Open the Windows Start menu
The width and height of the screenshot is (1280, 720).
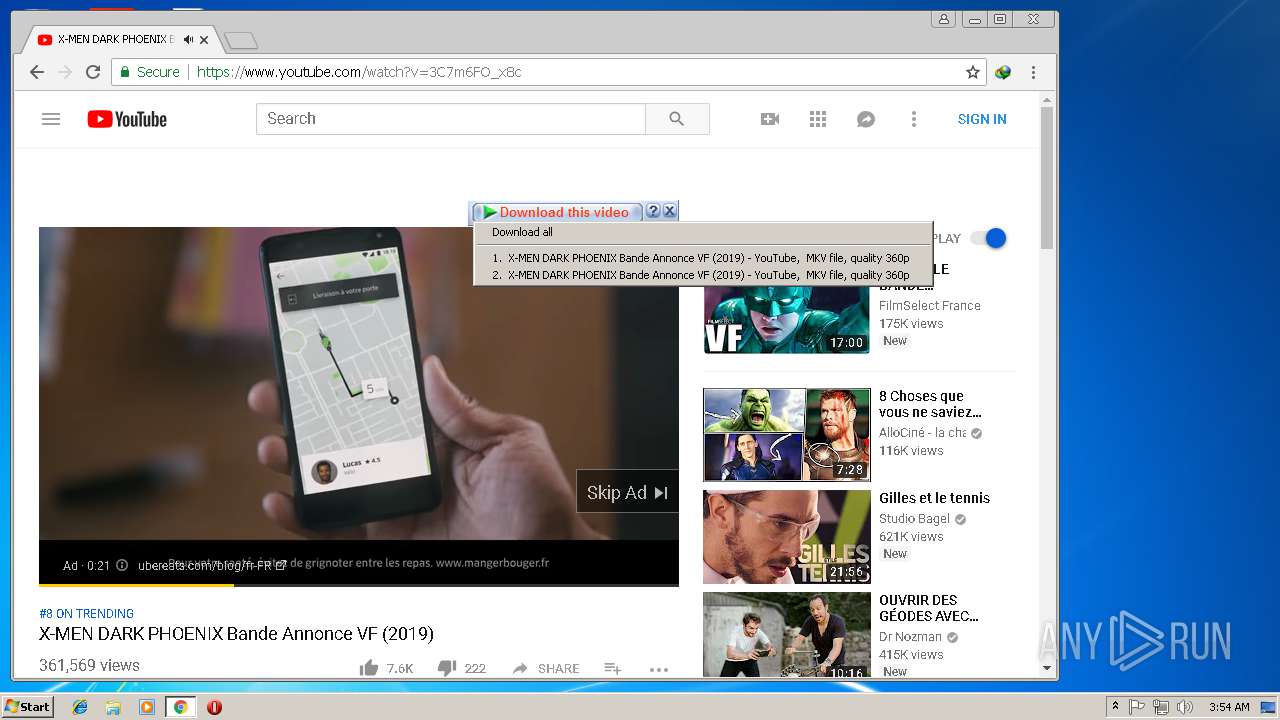click(28, 706)
